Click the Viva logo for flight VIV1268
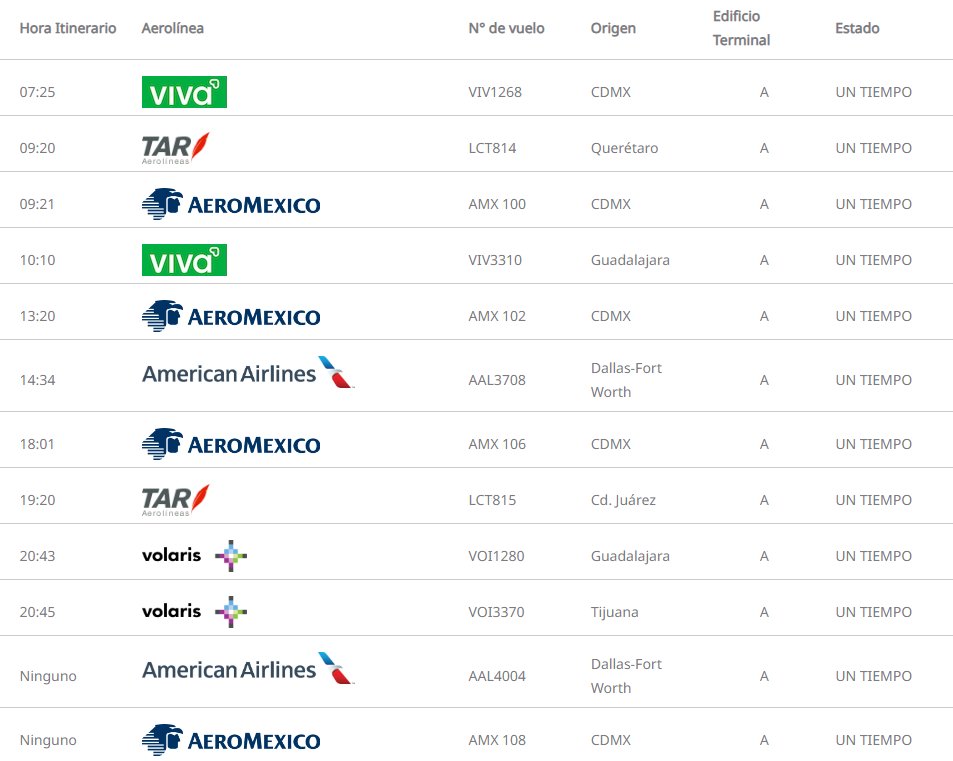Image resolution: width=953 pixels, height=761 pixels. coord(184,92)
